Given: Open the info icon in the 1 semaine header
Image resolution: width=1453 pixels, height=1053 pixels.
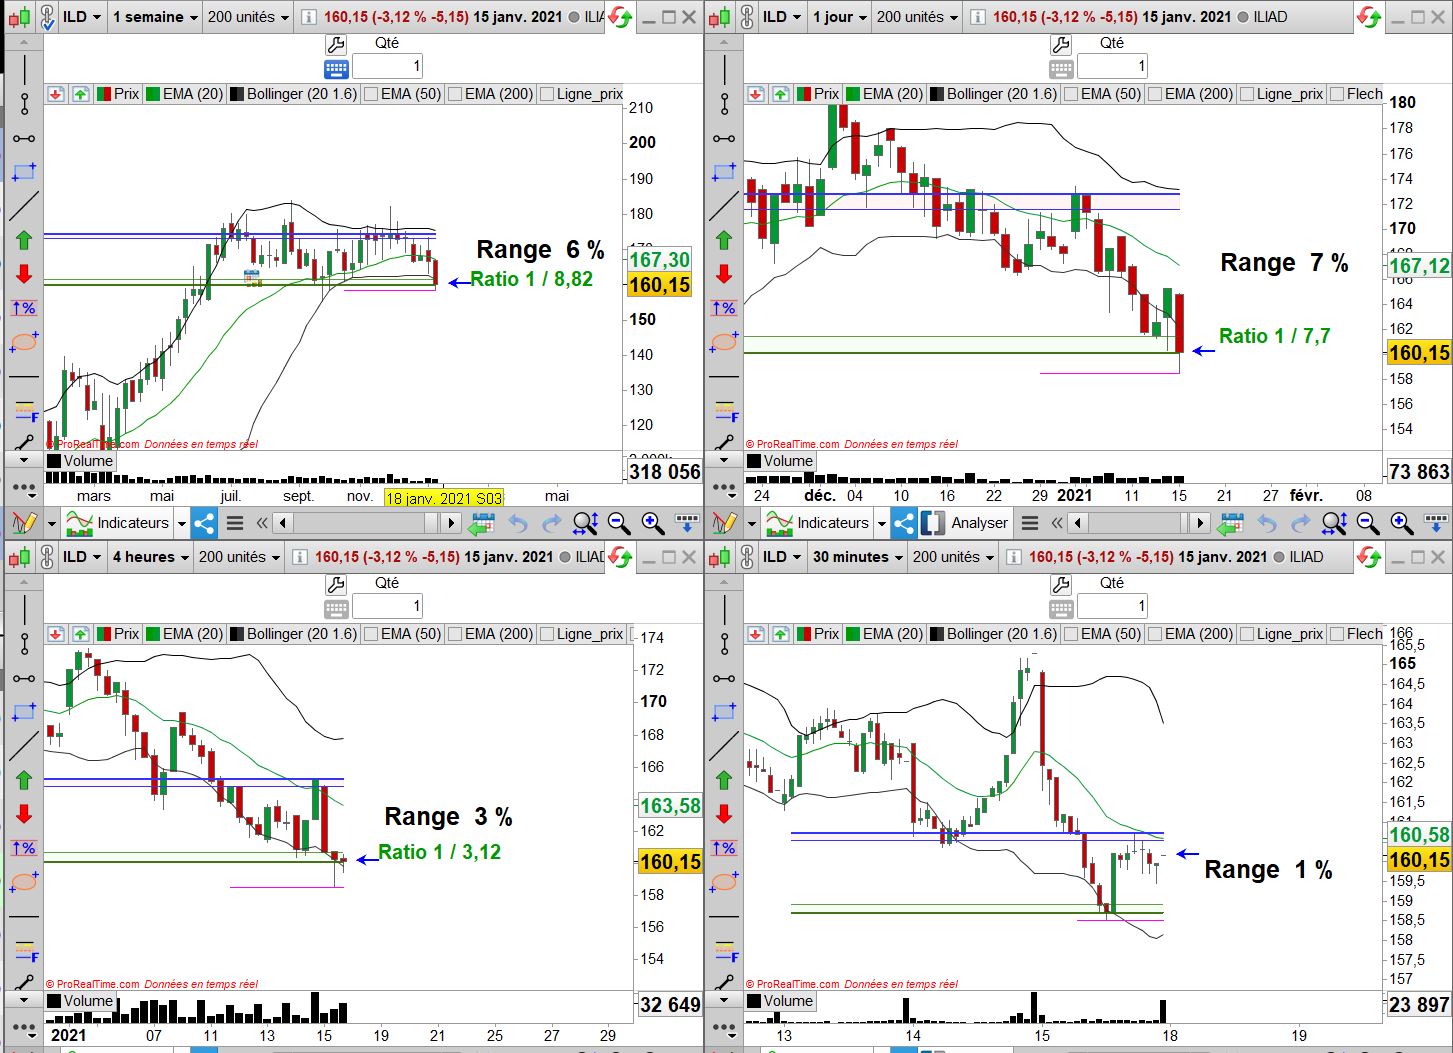Looking at the screenshot, I should pos(309,17).
